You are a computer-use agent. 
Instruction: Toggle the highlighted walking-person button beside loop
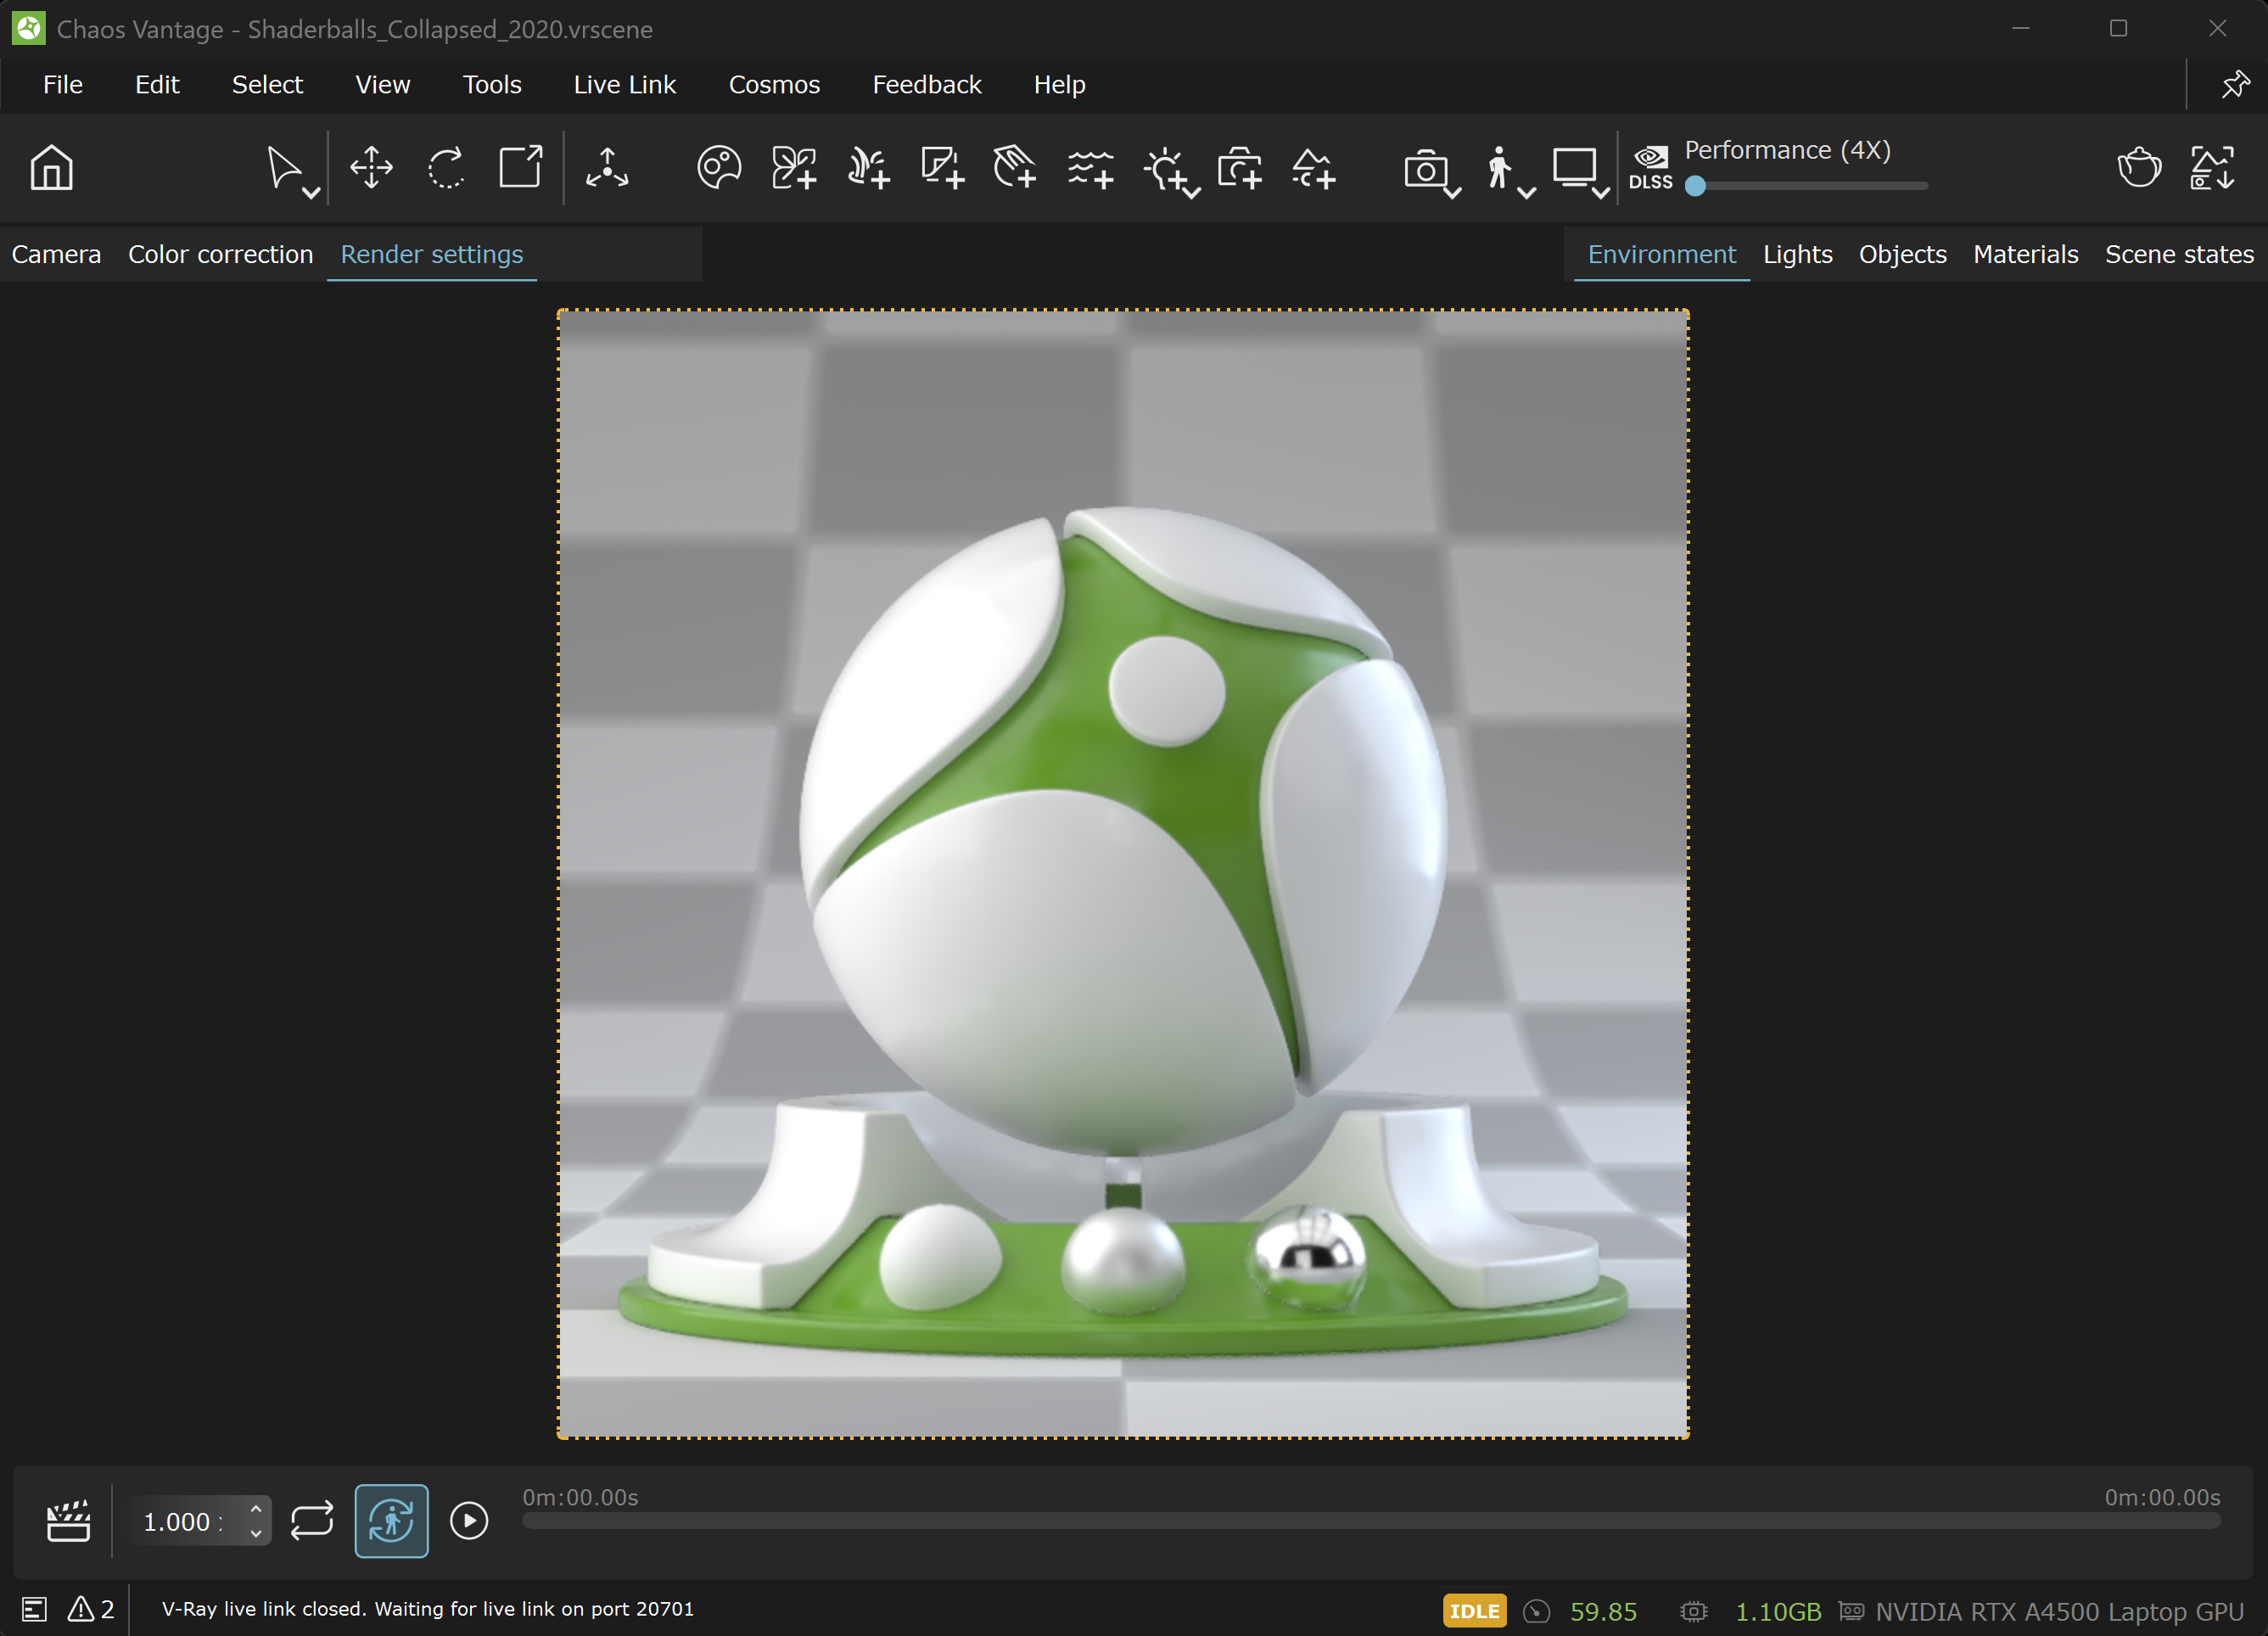[x=391, y=1521]
